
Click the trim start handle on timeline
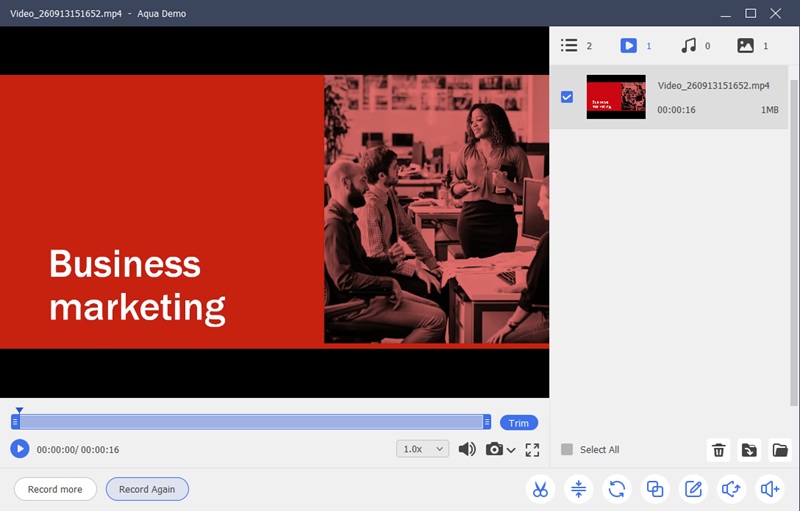(x=15, y=422)
